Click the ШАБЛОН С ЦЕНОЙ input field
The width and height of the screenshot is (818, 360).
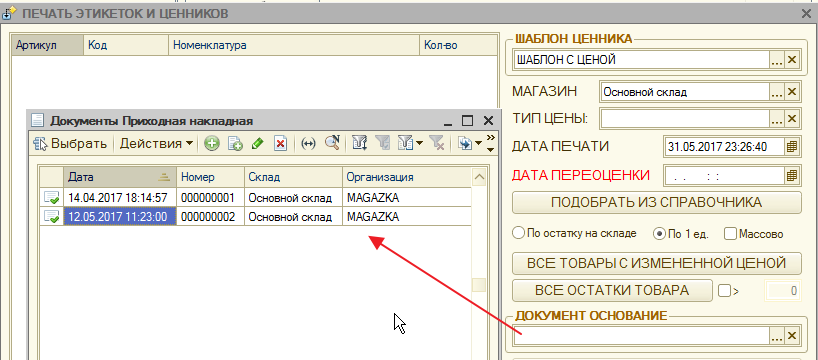click(641, 60)
